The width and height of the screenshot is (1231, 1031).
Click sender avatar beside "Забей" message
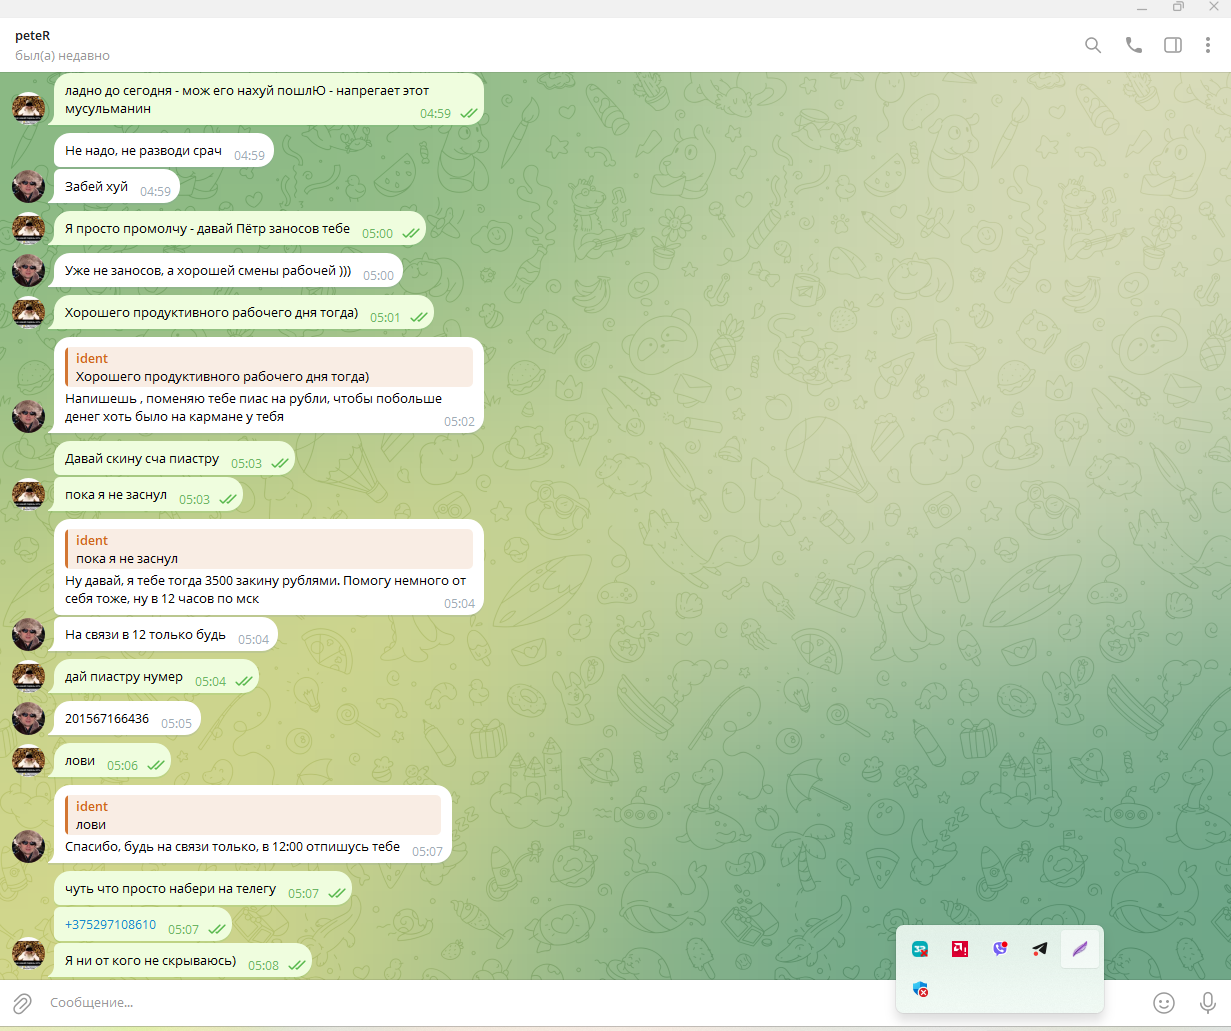[x=28, y=187]
